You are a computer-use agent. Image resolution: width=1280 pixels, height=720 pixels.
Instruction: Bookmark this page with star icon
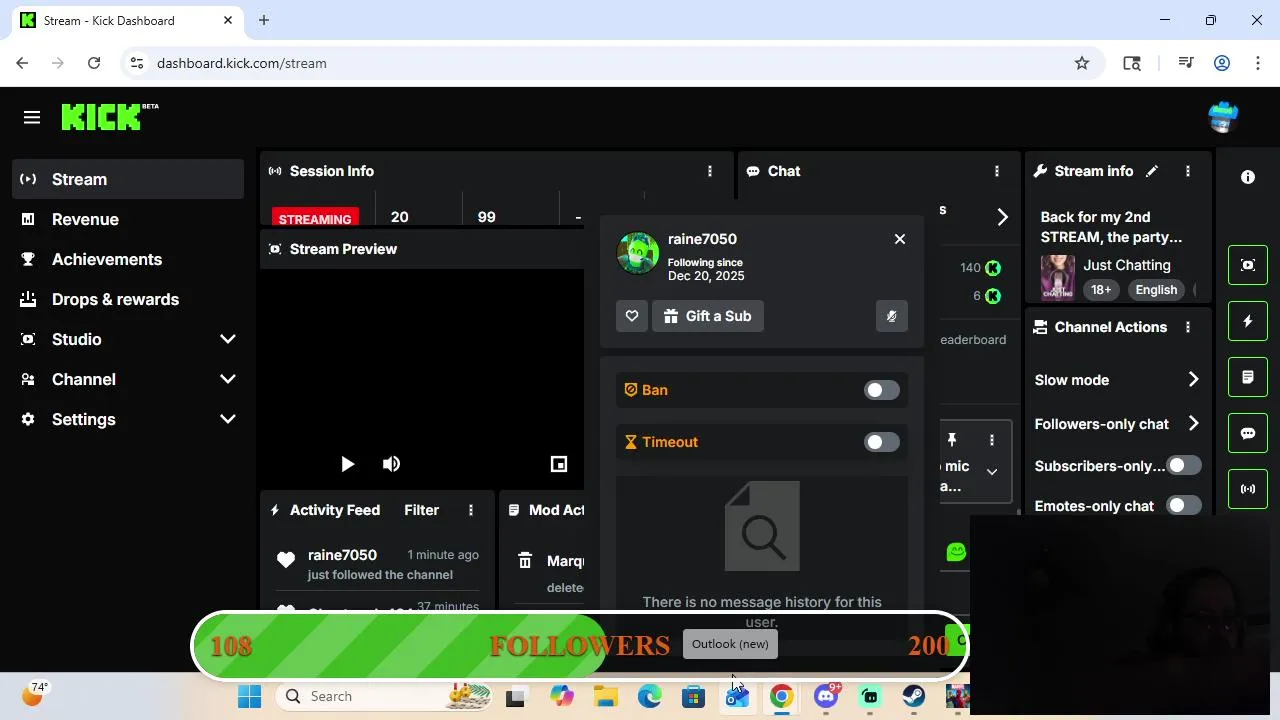(x=1081, y=63)
